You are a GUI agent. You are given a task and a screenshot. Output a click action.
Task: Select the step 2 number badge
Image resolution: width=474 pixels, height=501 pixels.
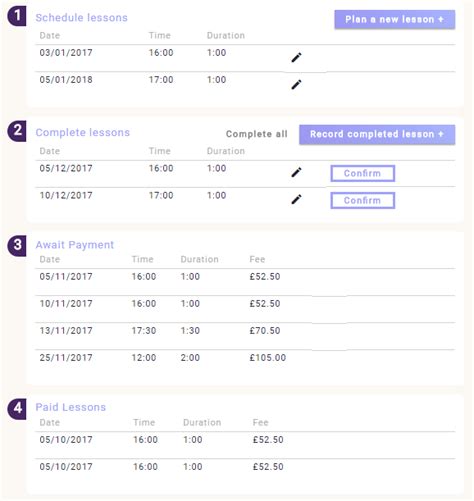click(17, 131)
